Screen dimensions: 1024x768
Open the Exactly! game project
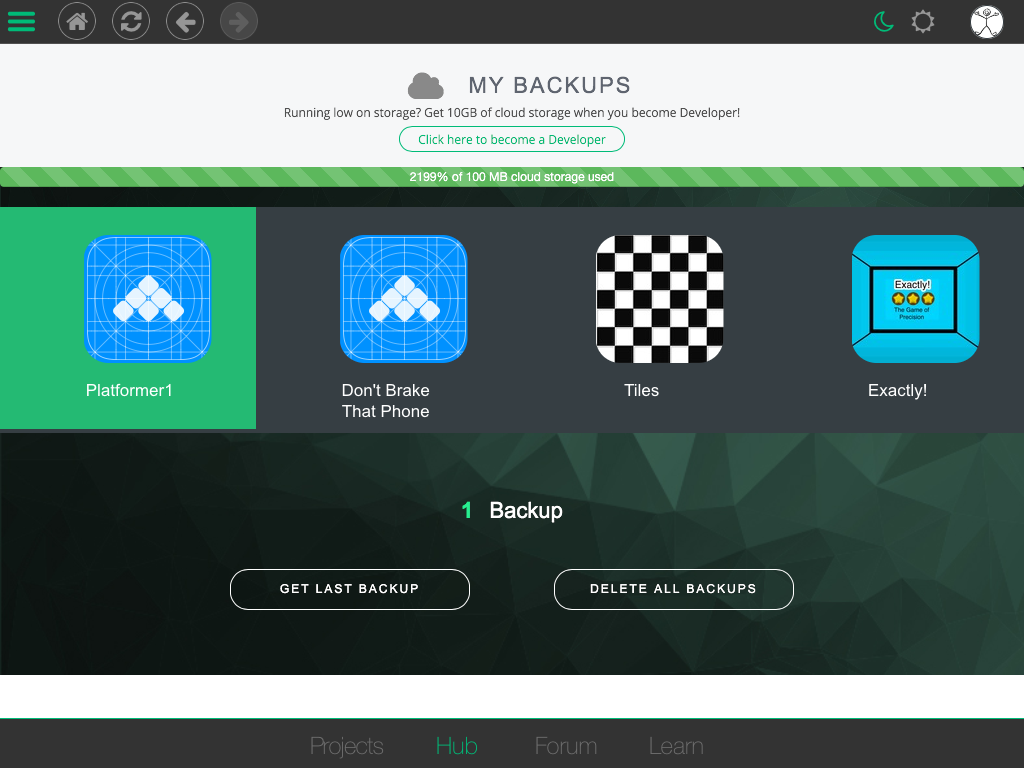click(915, 299)
